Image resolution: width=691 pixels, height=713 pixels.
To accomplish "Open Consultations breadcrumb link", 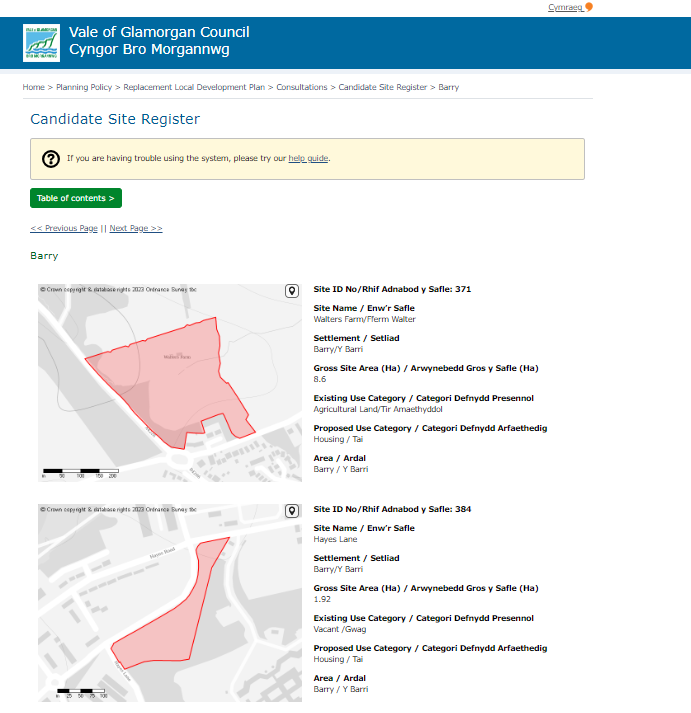I will coord(302,87).
